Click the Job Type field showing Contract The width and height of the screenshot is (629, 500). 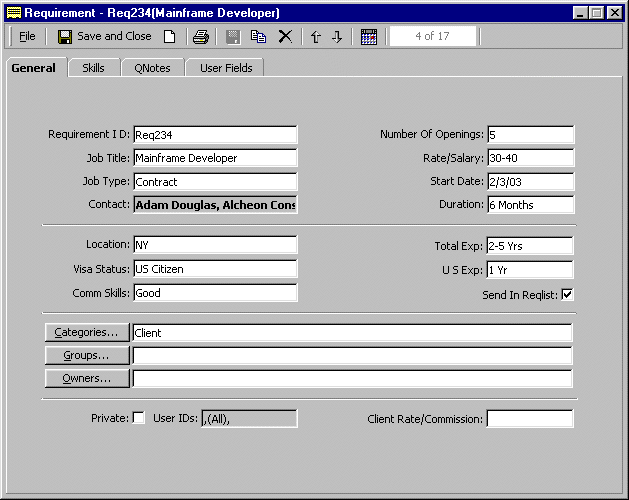[215, 181]
